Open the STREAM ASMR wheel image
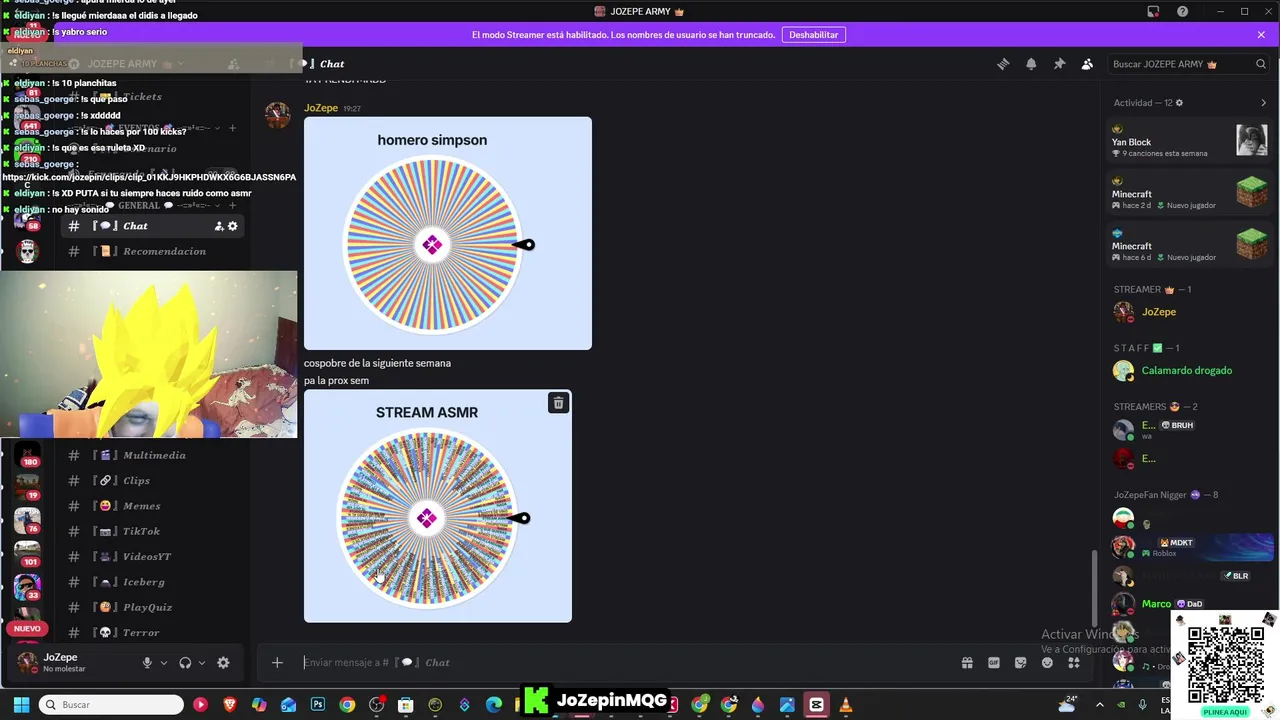Screen dimensions: 1280x720 point(438,506)
